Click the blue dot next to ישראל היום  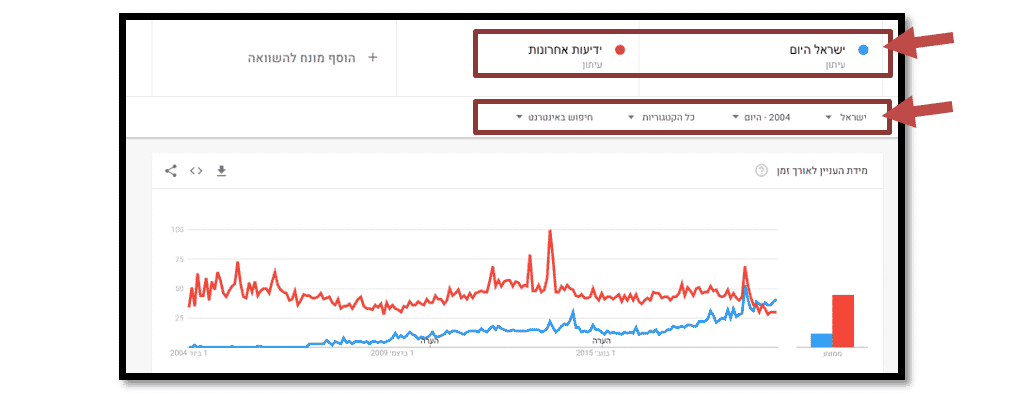coord(862,50)
